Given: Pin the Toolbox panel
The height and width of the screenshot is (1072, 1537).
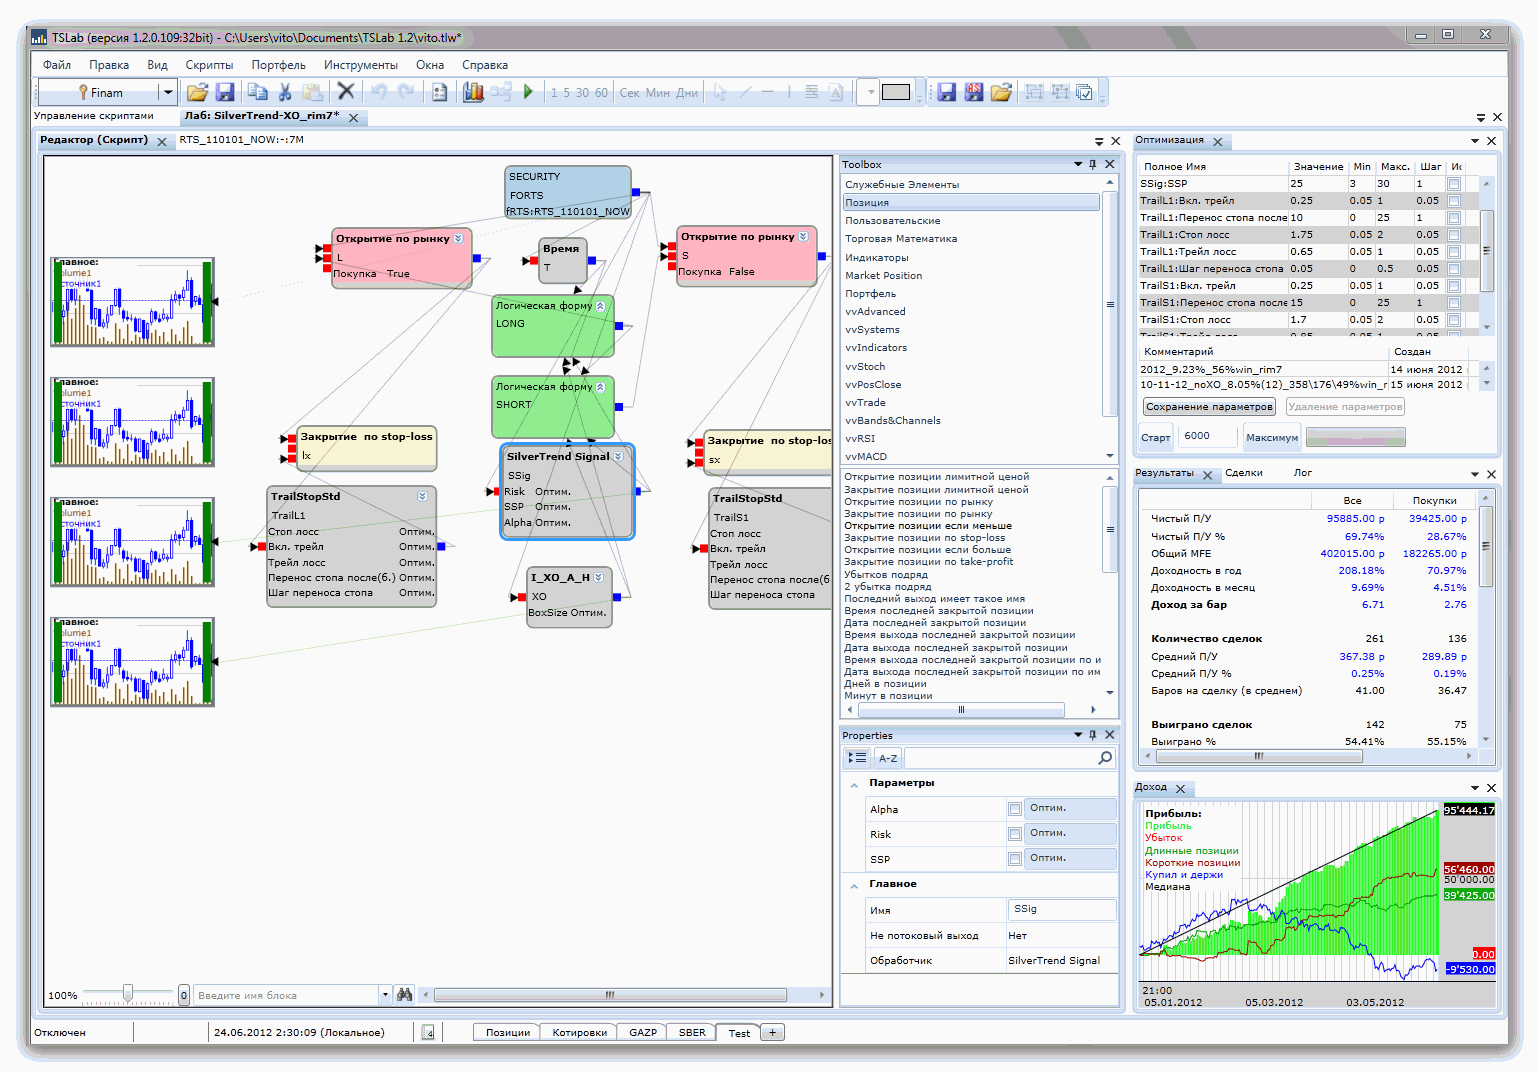Looking at the screenshot, I should (x=1093, y=164).
